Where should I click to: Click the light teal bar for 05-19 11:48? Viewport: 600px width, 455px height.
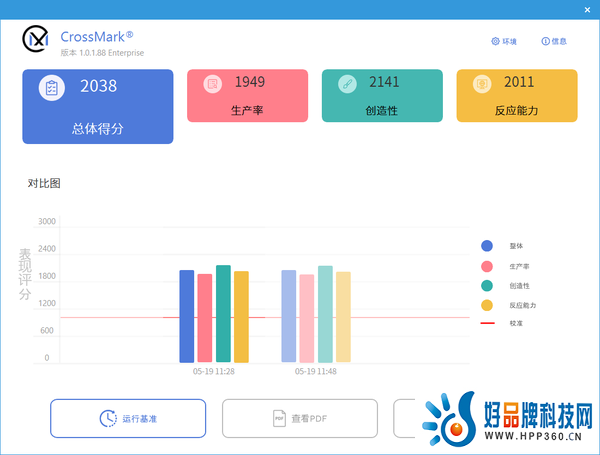coord(325,314)
